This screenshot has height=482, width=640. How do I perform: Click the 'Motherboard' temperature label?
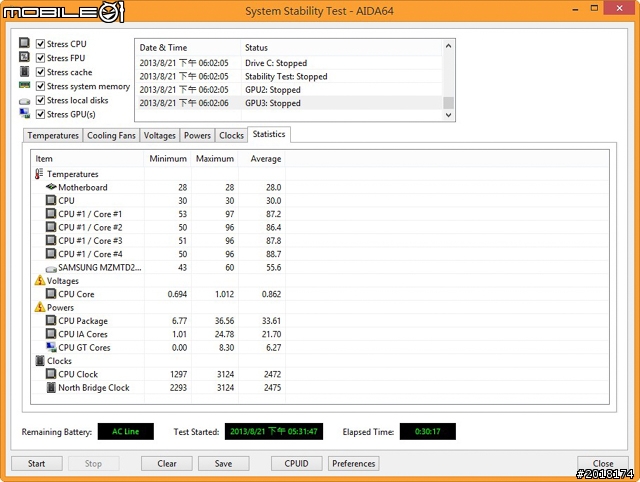(x=83, y=187)
